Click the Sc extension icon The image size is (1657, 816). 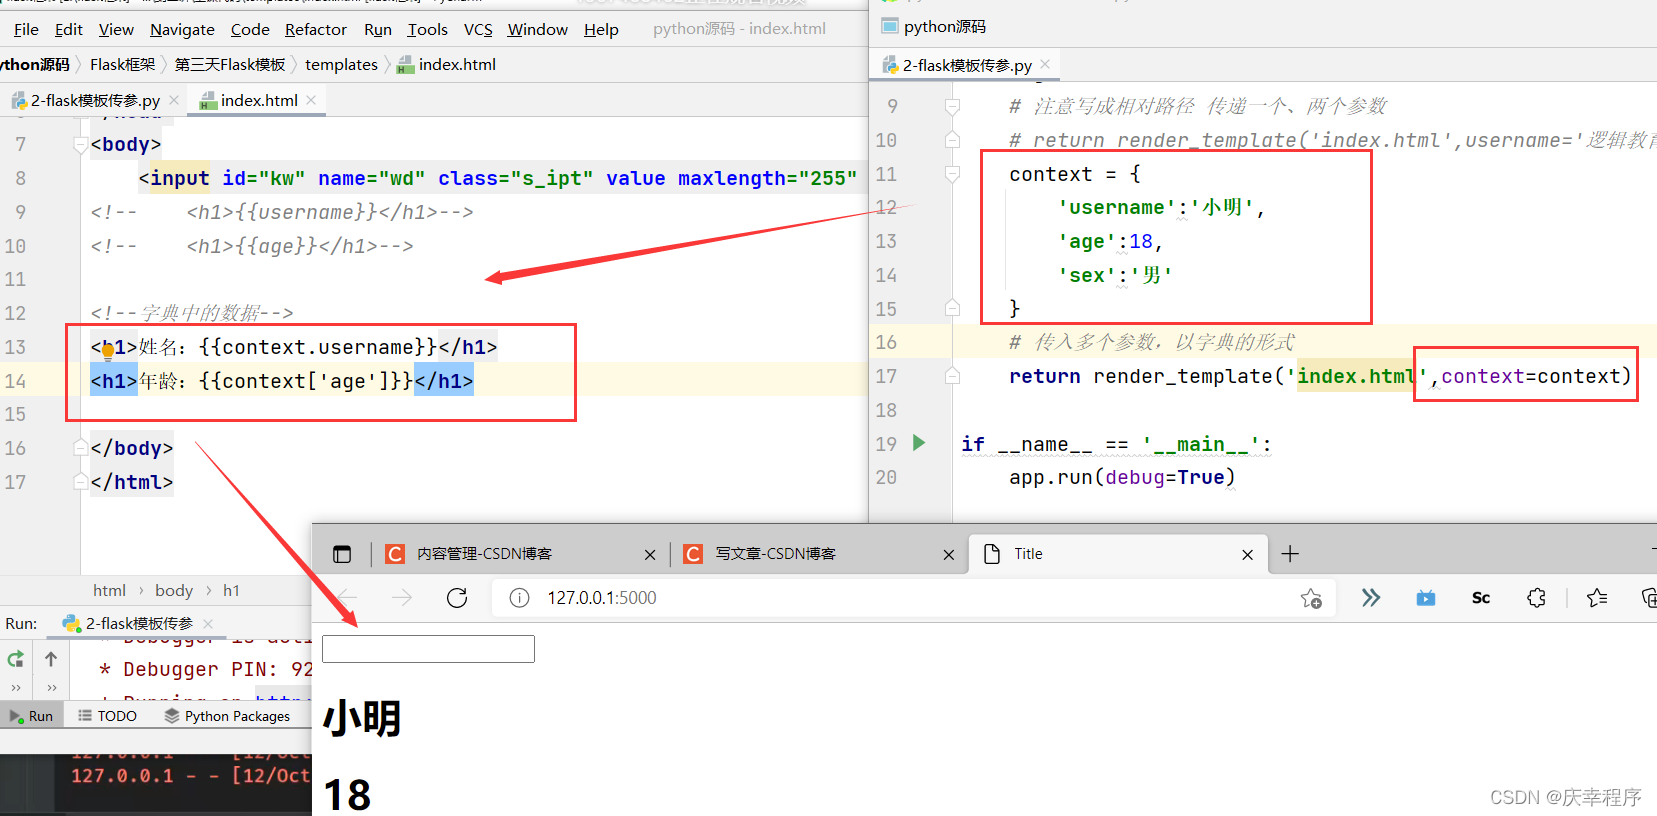click(x=1481, y=598)
